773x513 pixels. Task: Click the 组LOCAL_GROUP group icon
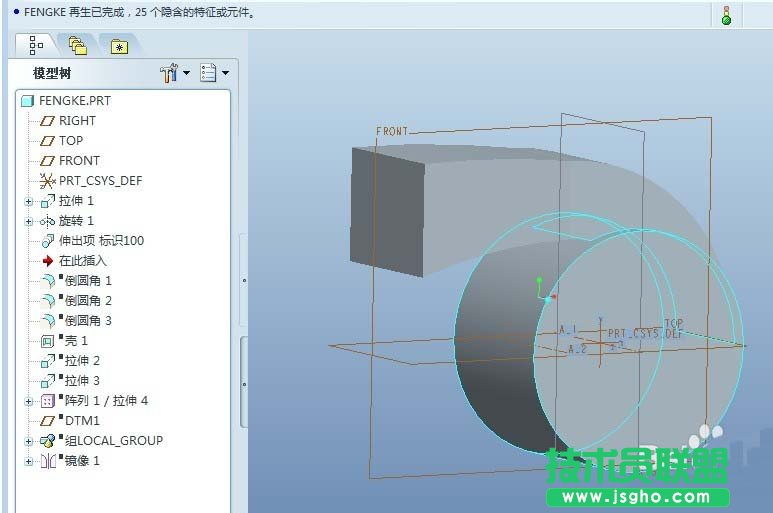pos(47,441)
